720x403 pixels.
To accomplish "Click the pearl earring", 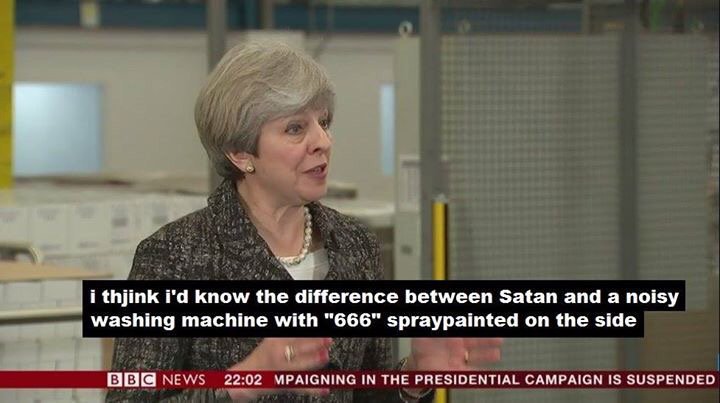I will point(249,168).
